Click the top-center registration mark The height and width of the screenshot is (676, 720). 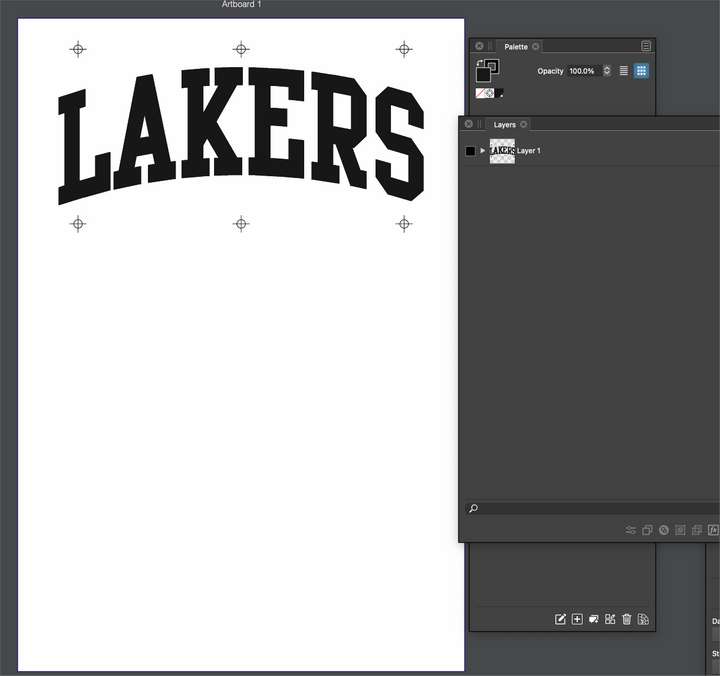point(241,49)
